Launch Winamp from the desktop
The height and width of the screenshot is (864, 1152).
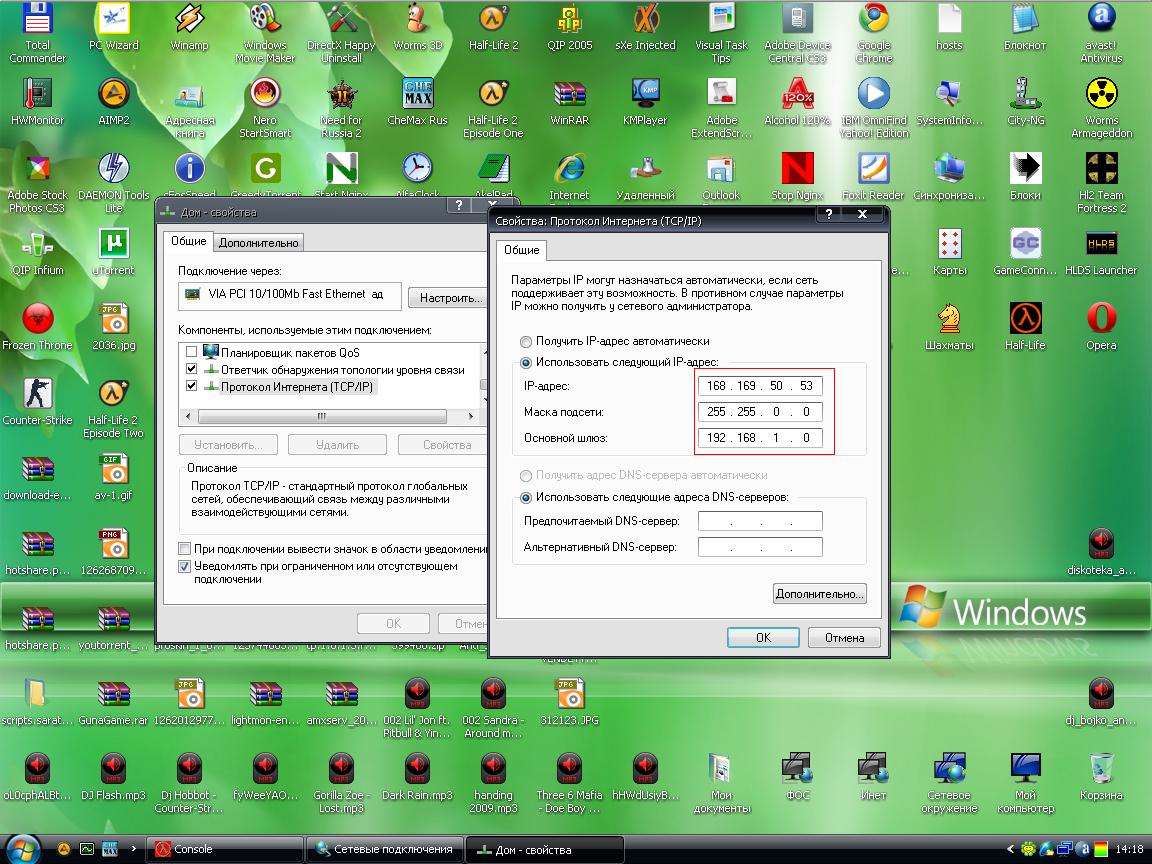(189, 20)
